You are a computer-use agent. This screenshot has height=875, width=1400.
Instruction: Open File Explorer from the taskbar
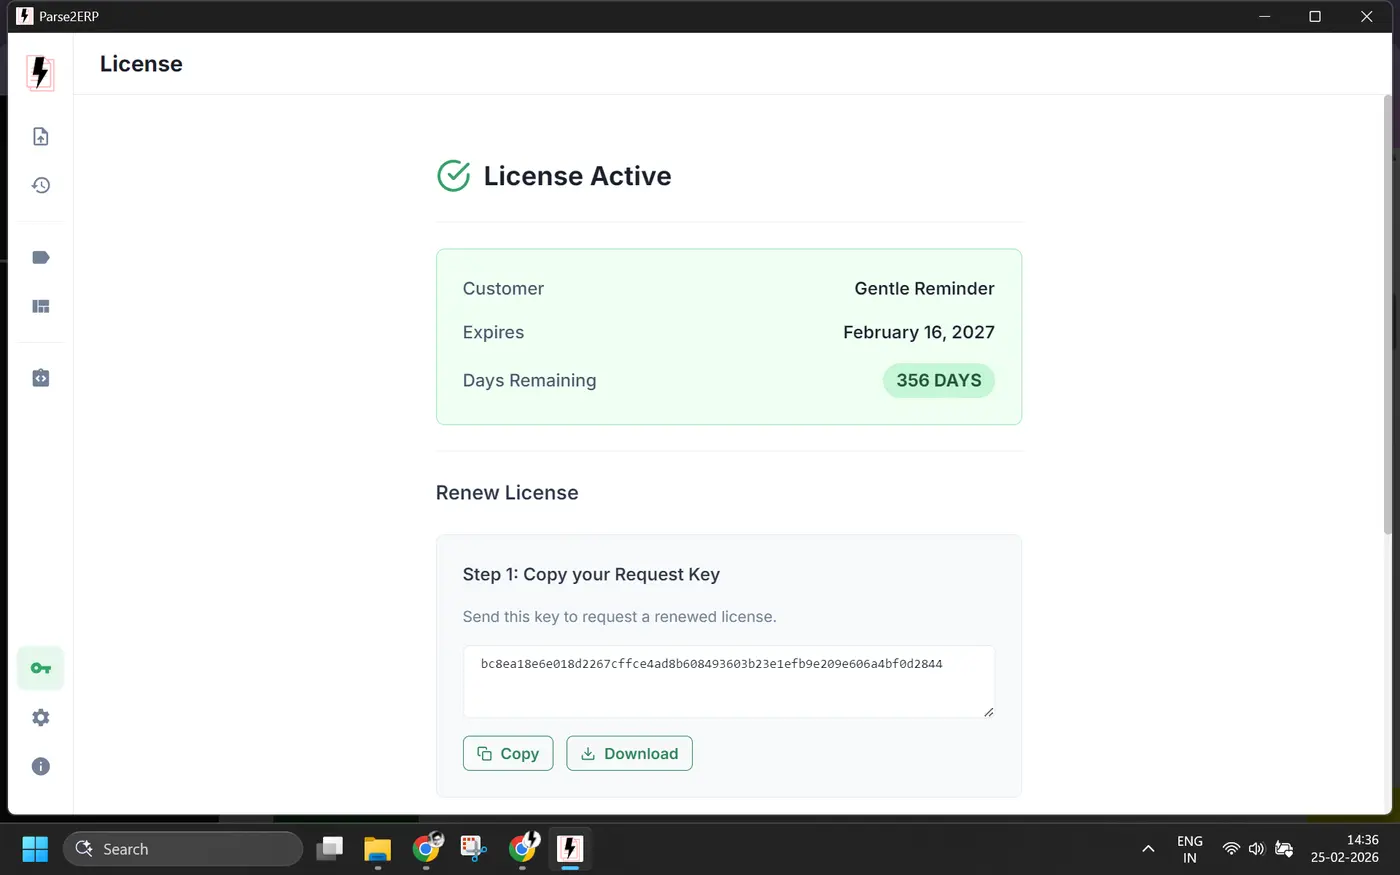tap(377, 849)
